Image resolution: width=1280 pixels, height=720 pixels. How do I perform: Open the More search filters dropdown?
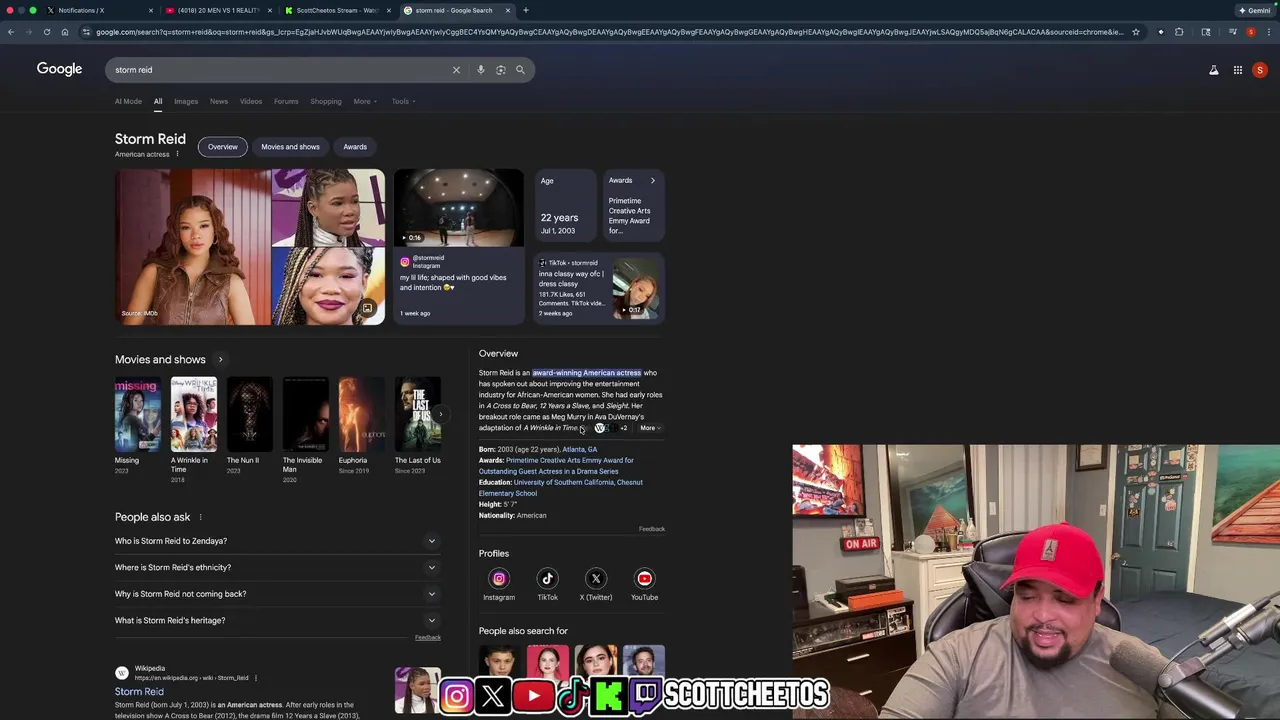click(365, 101)
